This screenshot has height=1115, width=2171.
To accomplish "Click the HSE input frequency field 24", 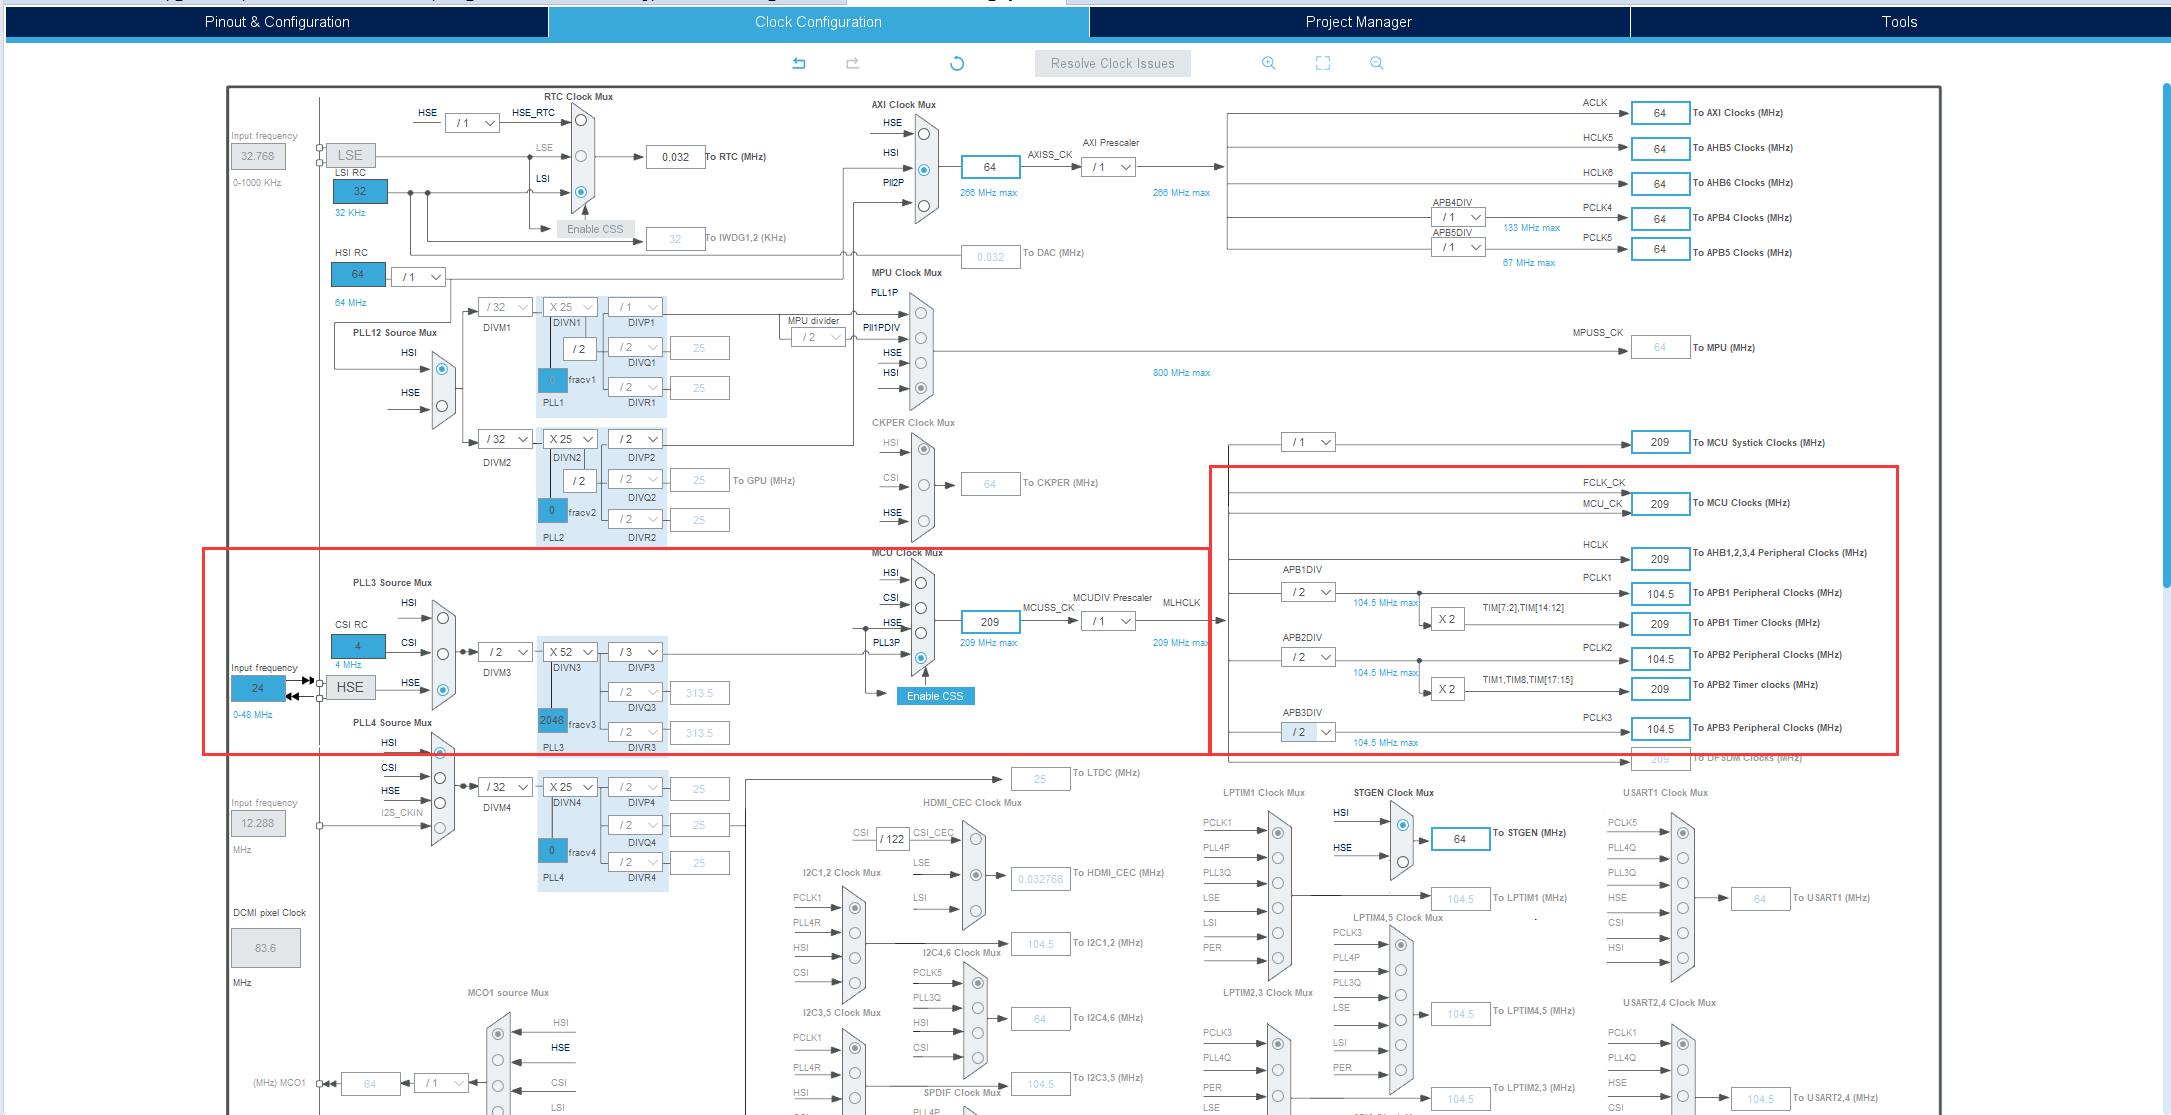I will (x=258, y=688).
